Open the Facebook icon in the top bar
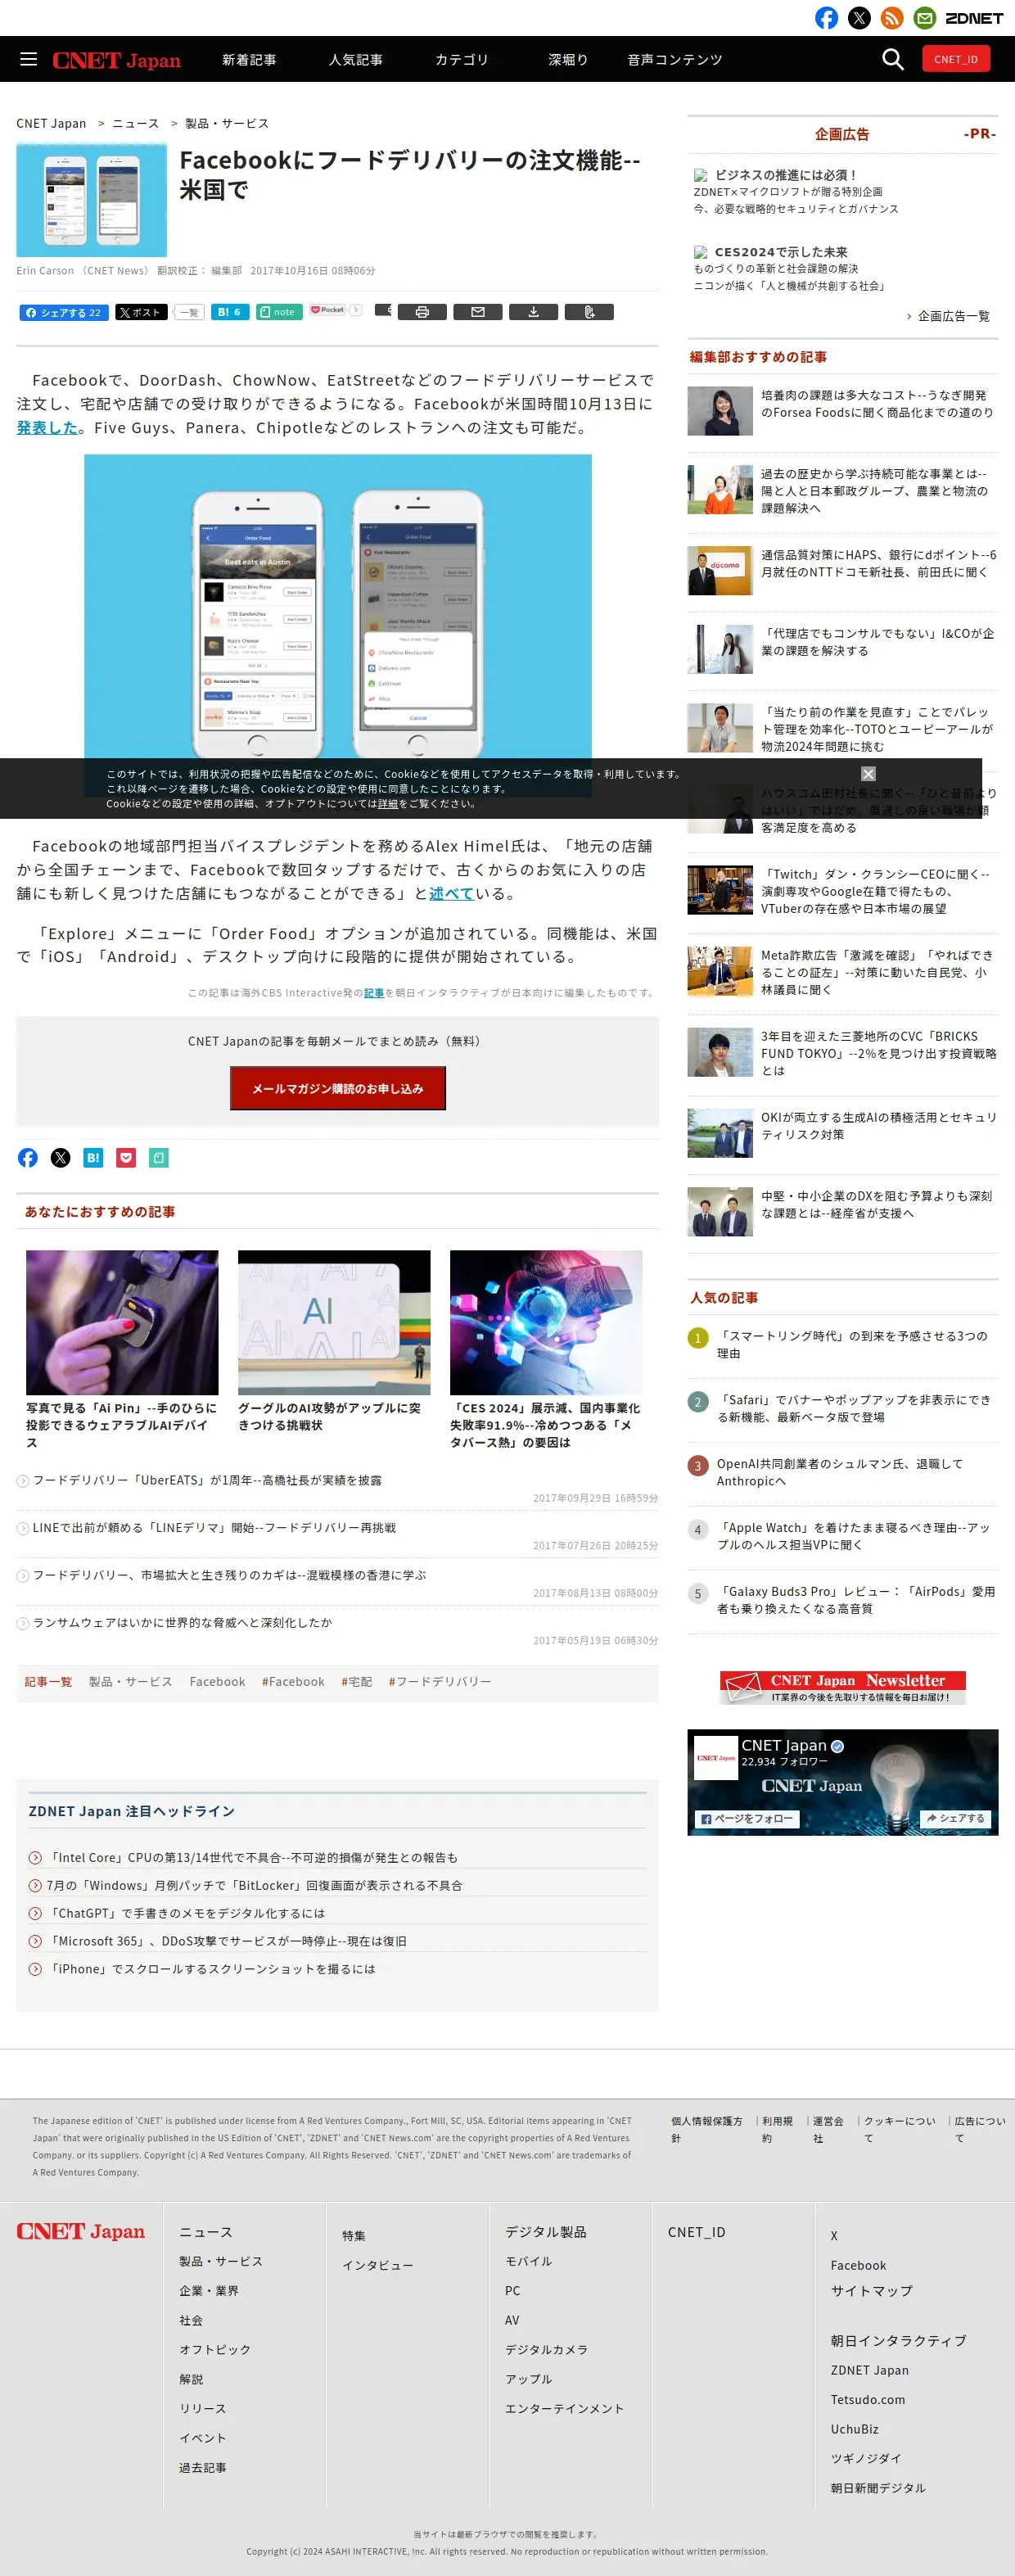 pyautogui.click(x=826, y=18)
